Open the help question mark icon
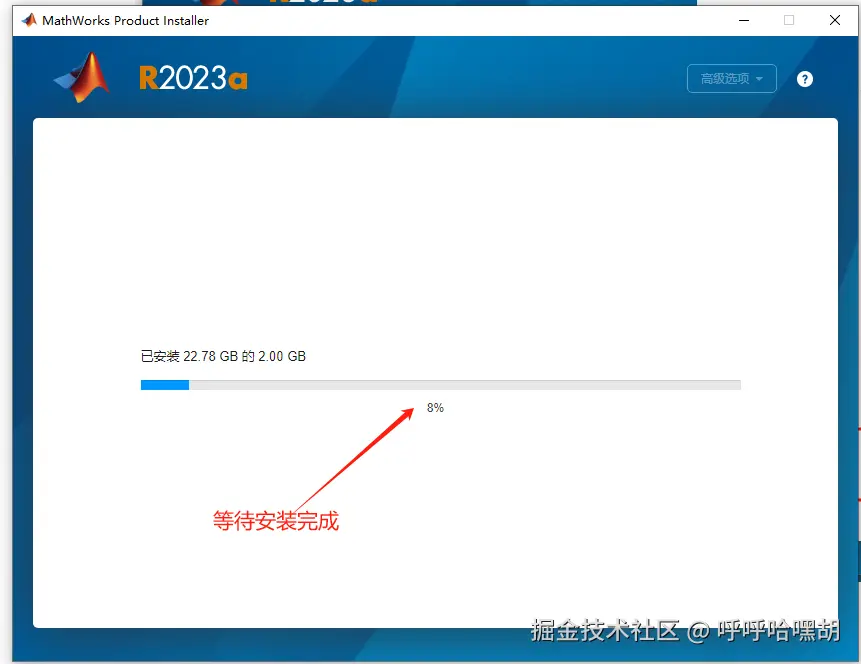The height and width of the screenshot is (664, 861). click(x=804, y=79)
